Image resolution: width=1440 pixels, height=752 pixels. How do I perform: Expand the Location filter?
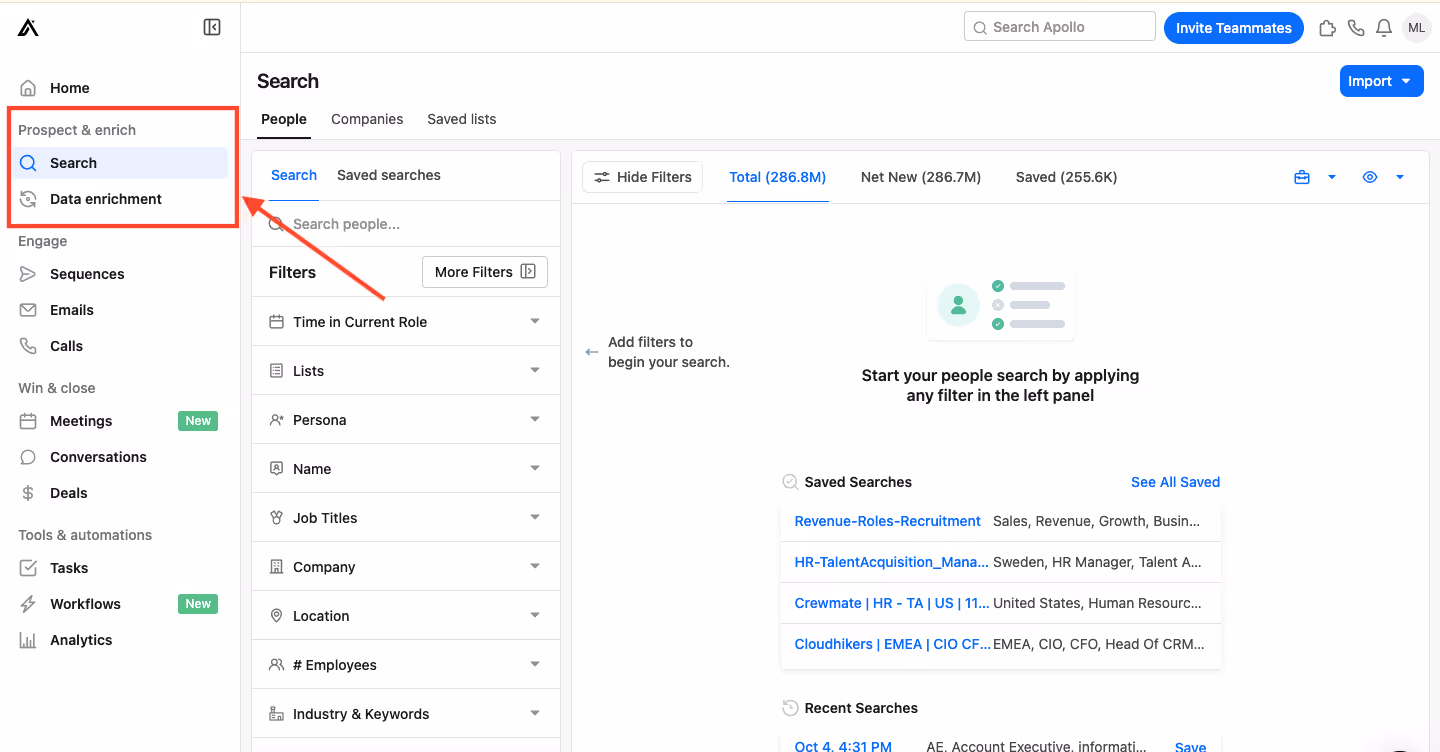[x=406, y=616]
